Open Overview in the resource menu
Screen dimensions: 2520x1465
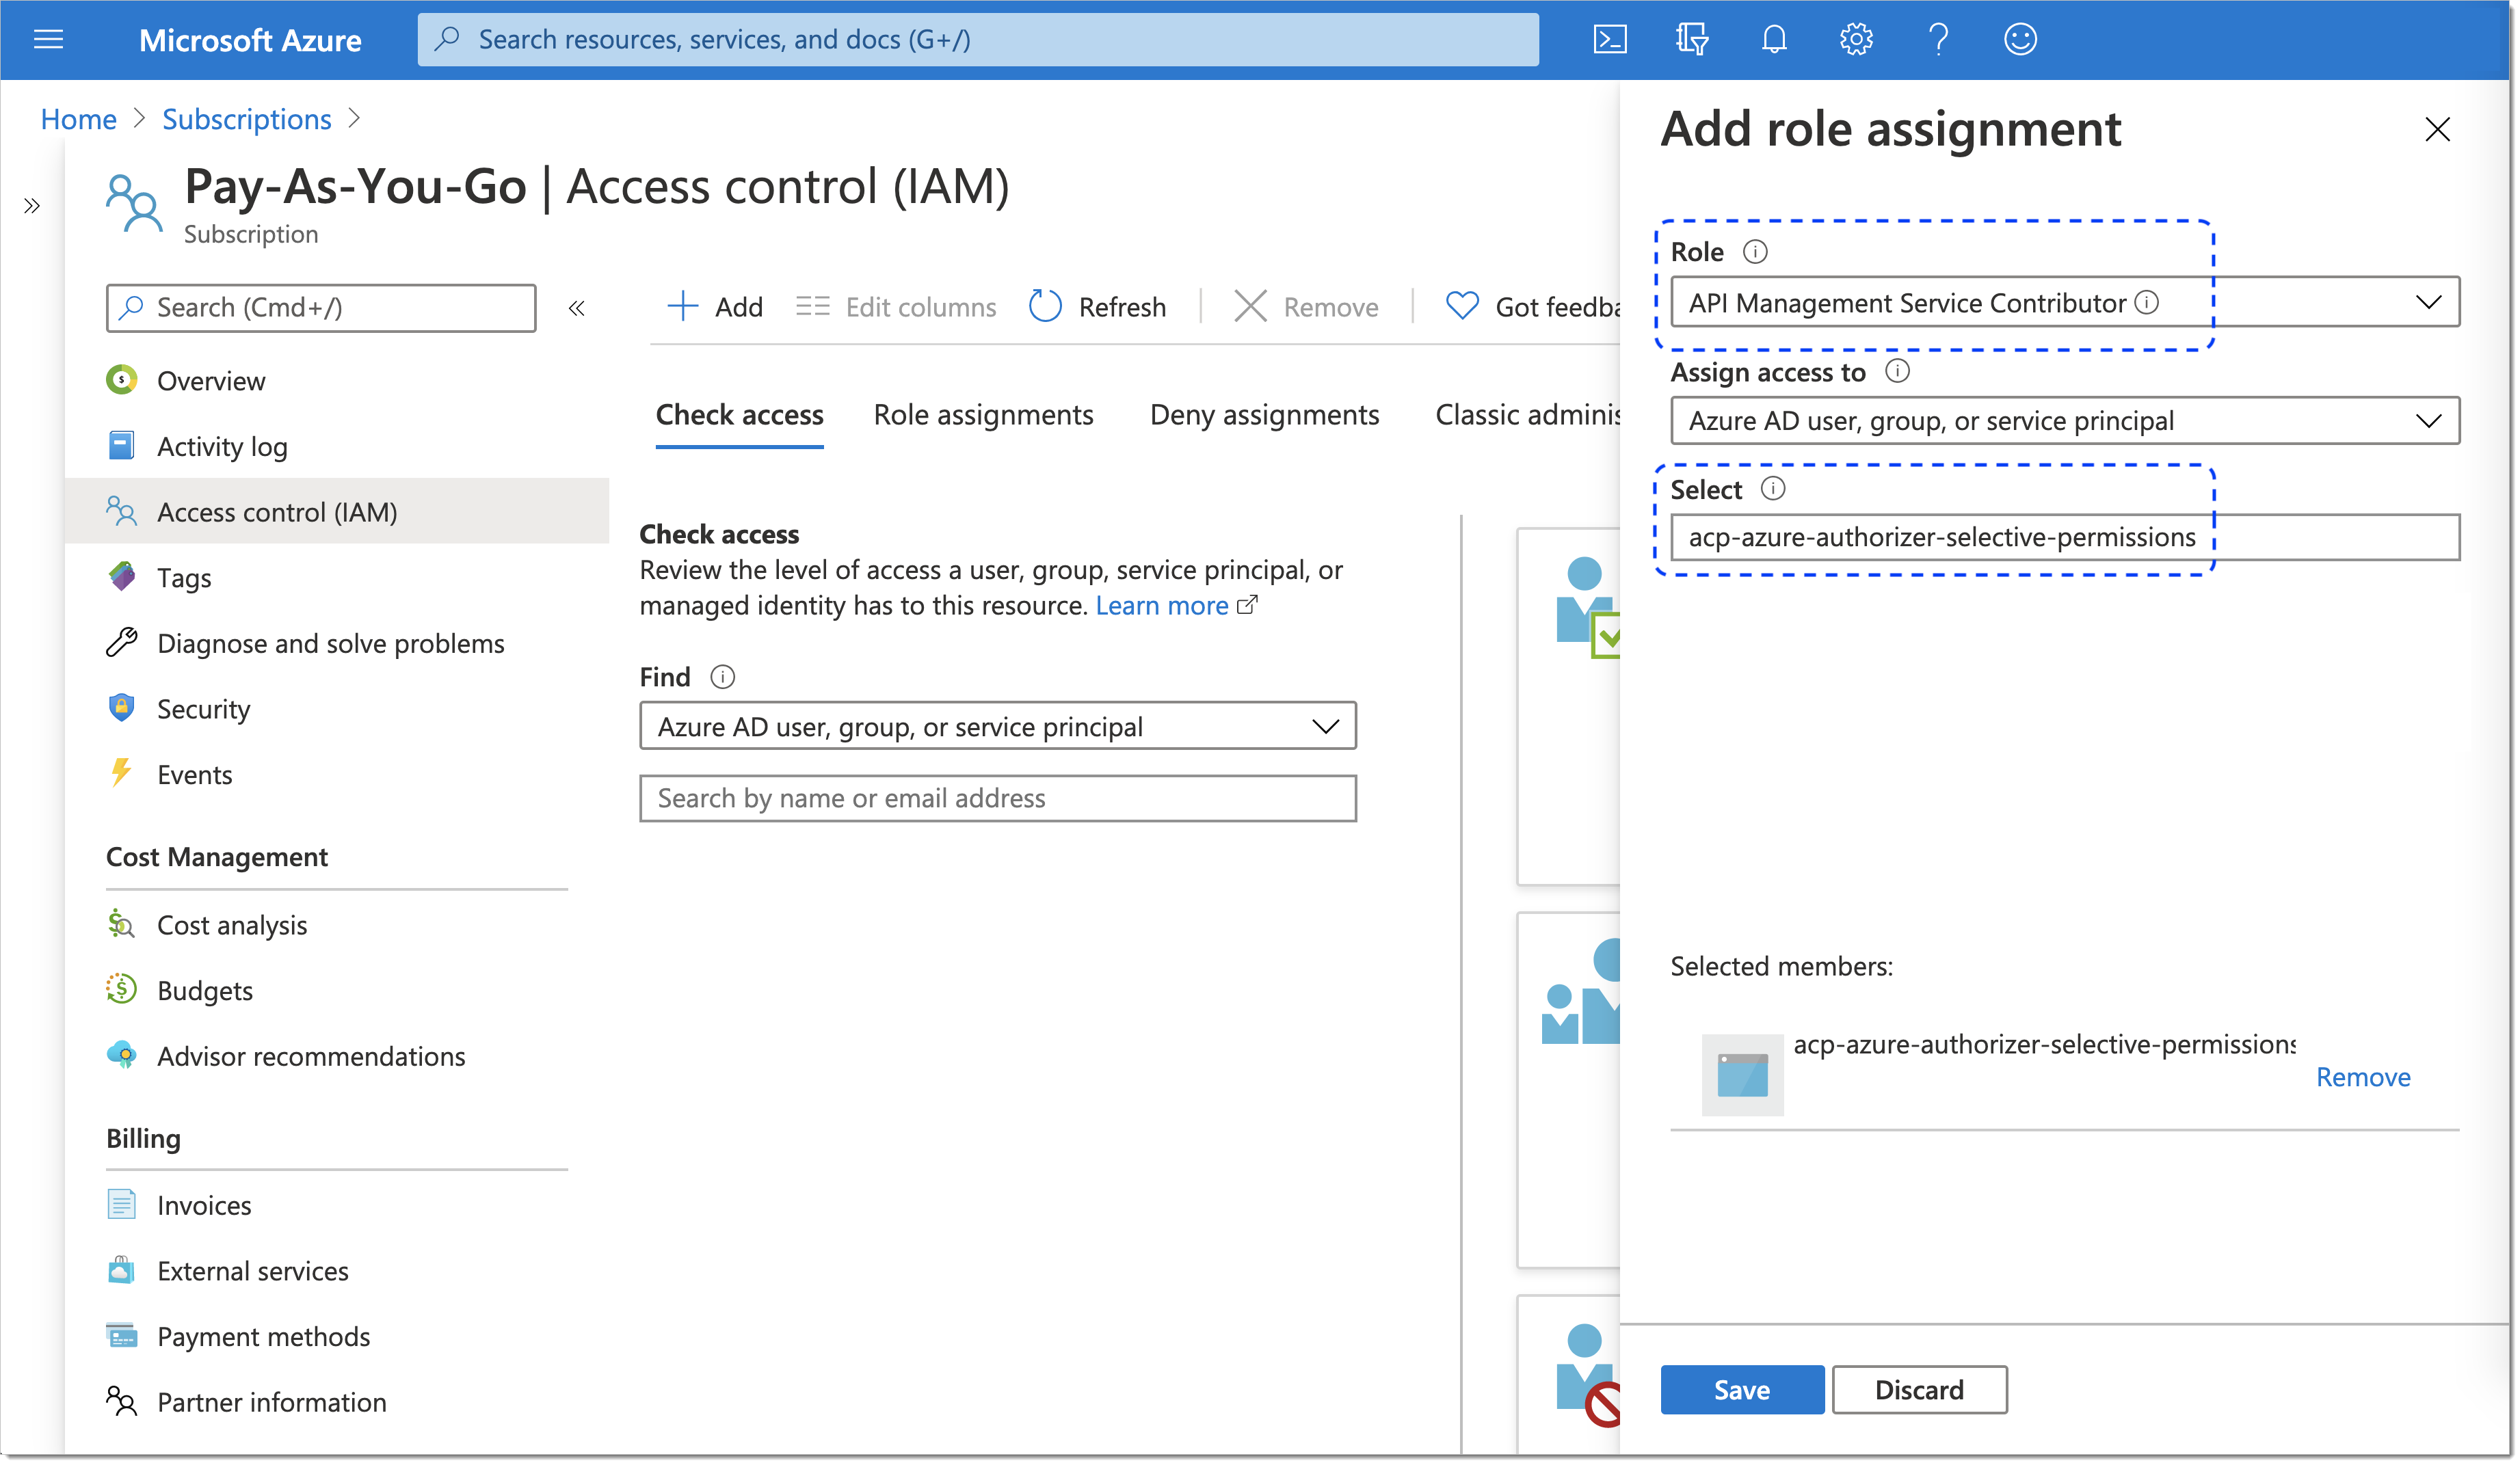[338, 381]
